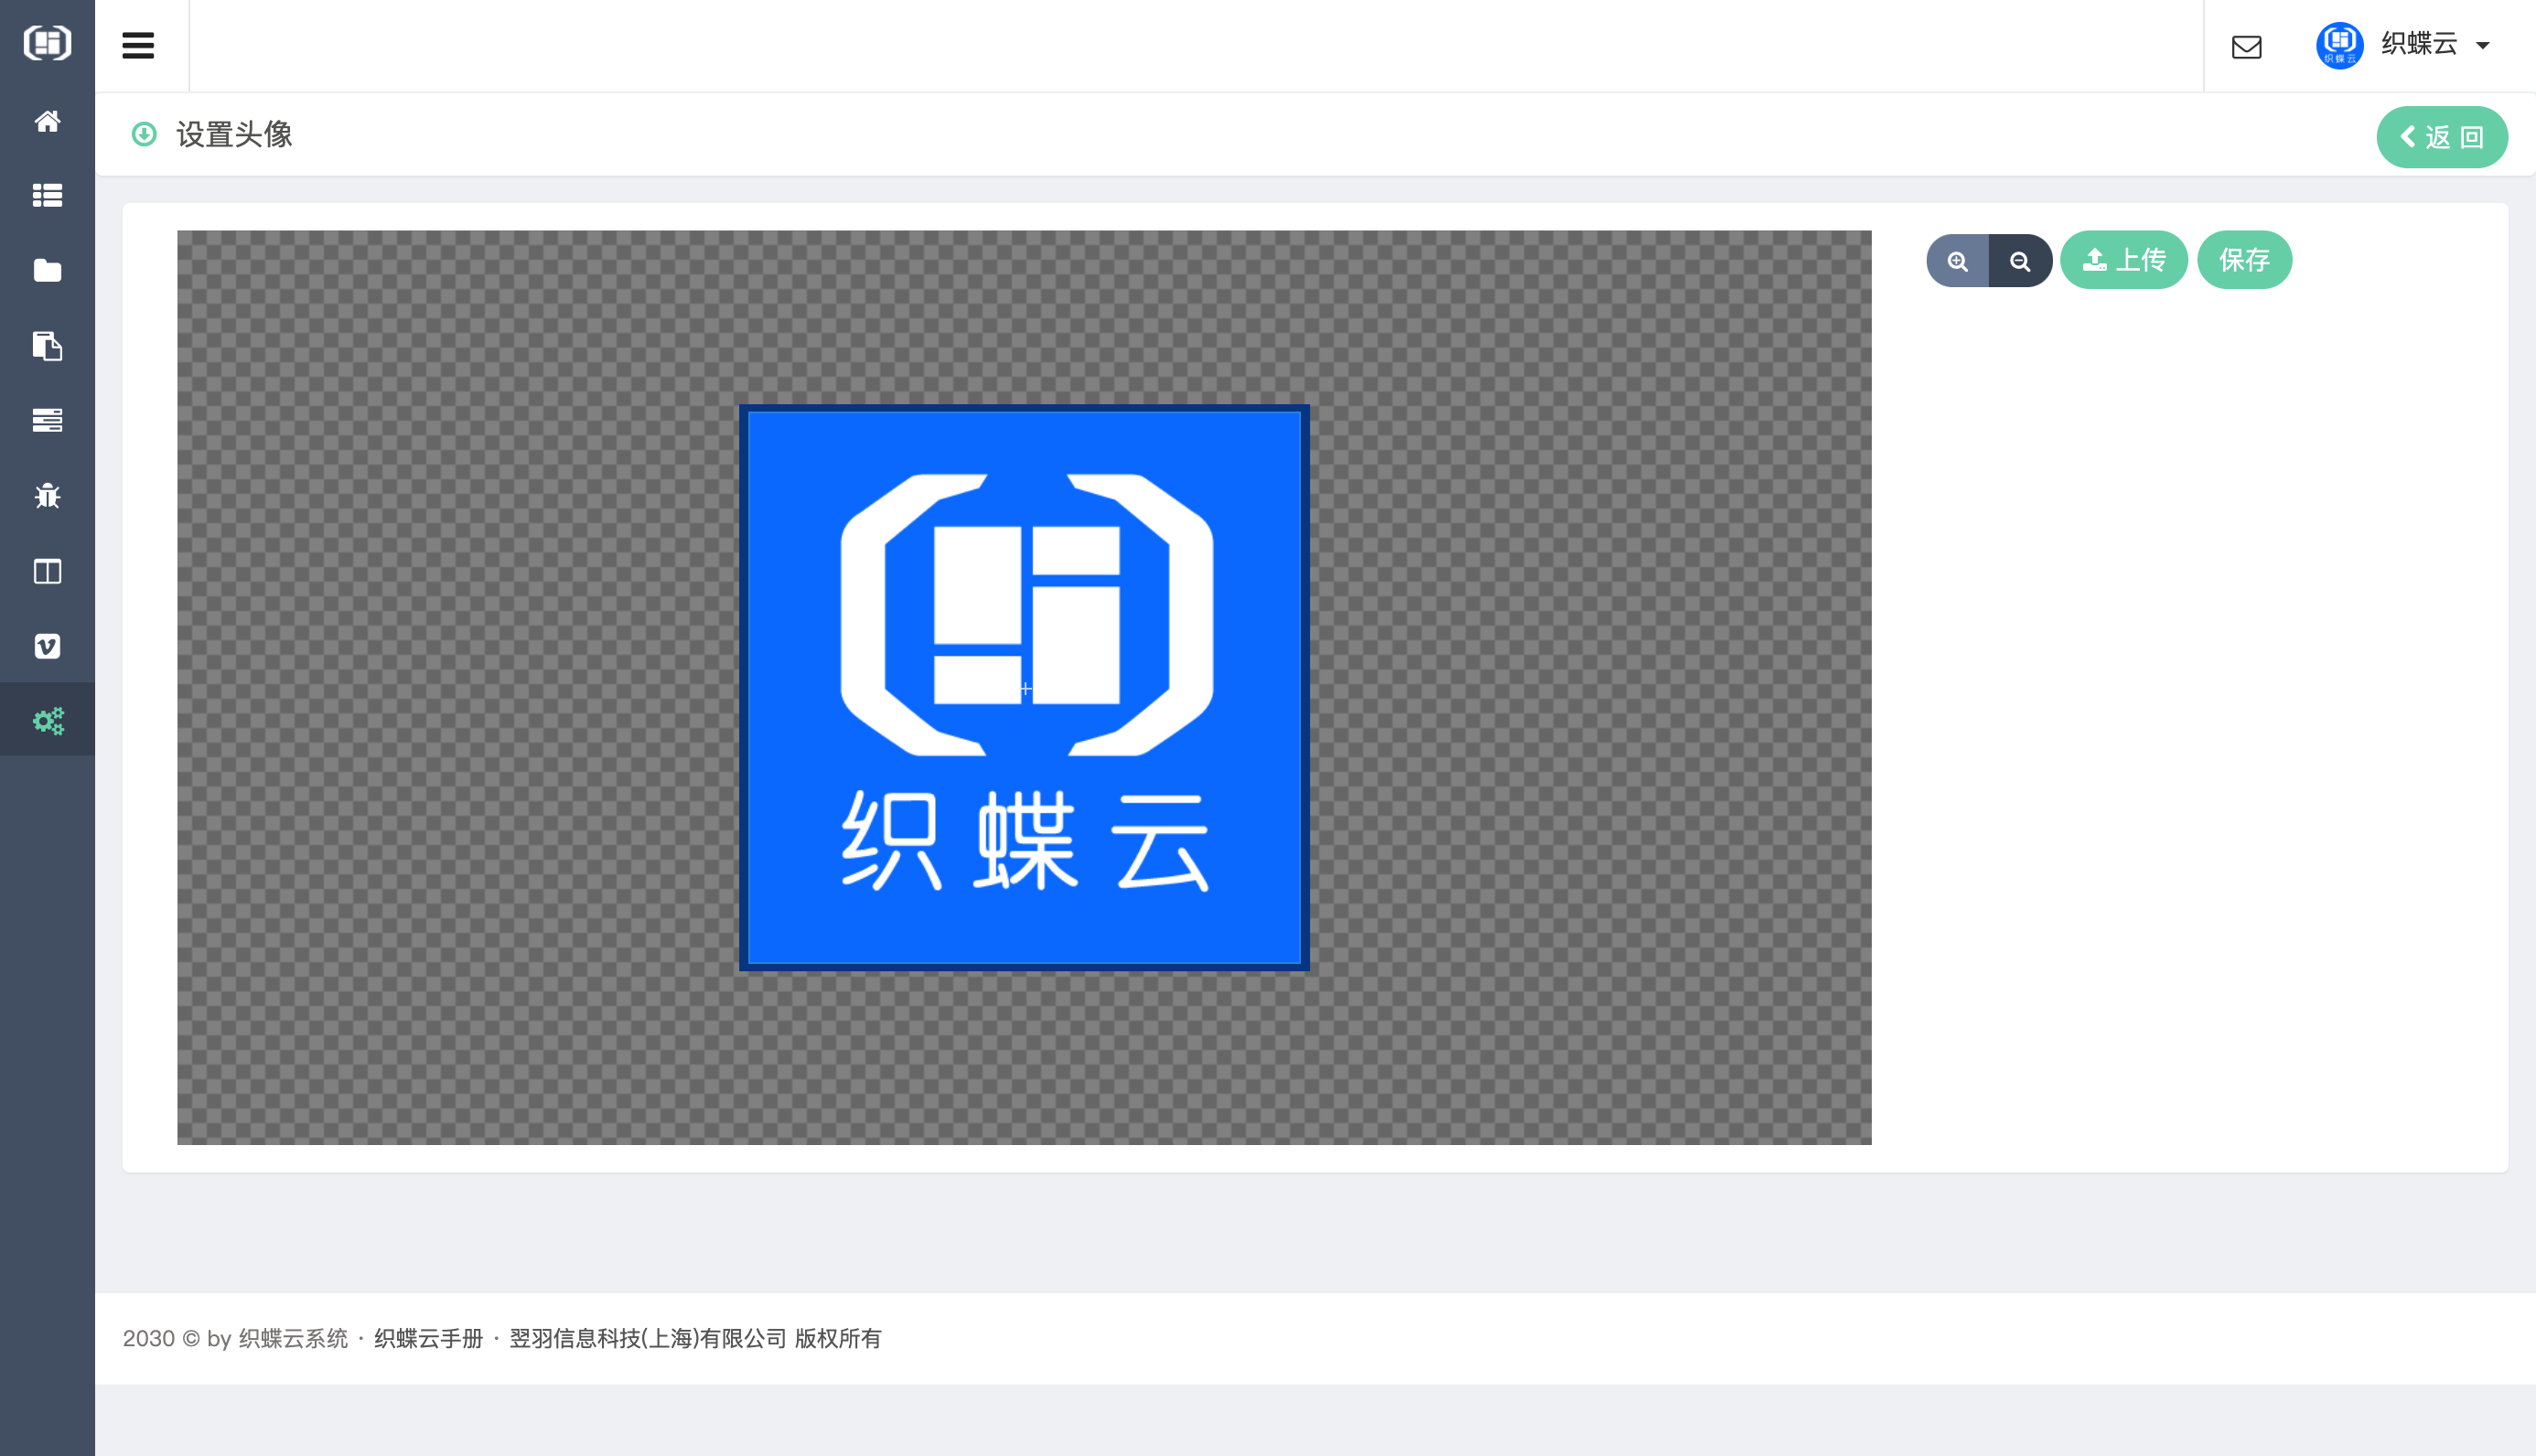Image resolution: width=2536 pixels, height=1456 pixels.
Task: Click the zoom out magnifier button
Action: [x=2020, y=261]
